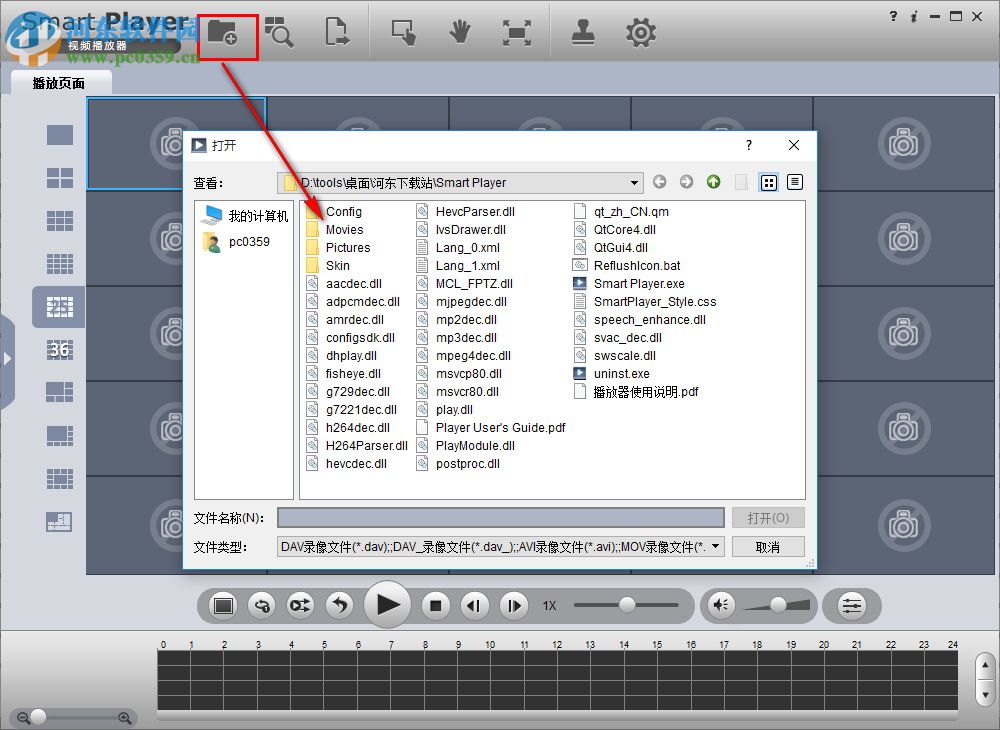Select the Config folder
The image size is (1000, 730).
pos(334,212)
